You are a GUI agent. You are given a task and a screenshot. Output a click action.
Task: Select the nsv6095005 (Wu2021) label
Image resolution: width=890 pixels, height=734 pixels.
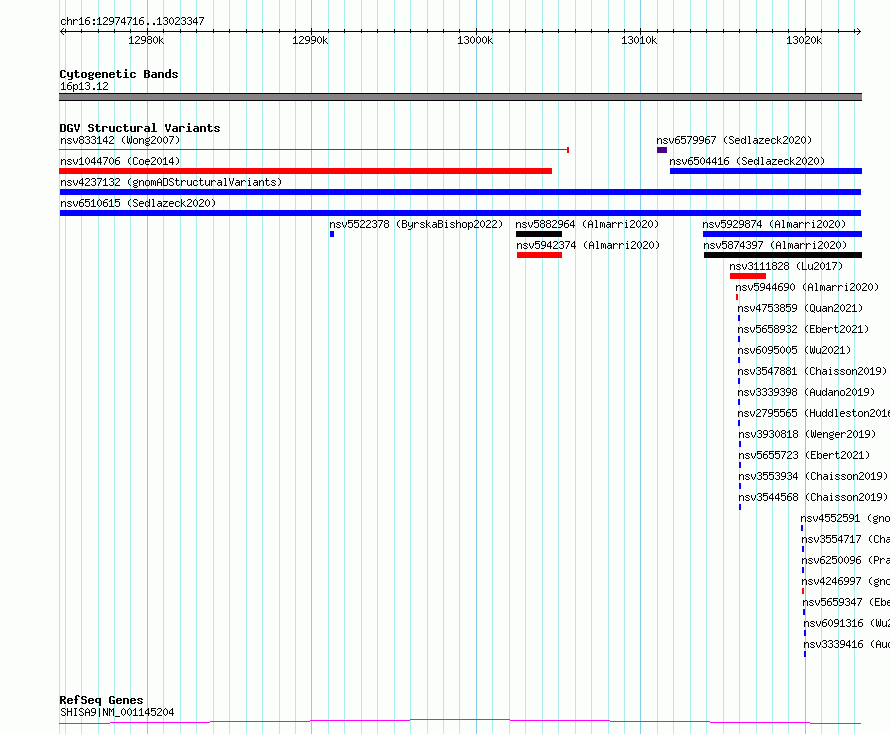pos(794,350)
